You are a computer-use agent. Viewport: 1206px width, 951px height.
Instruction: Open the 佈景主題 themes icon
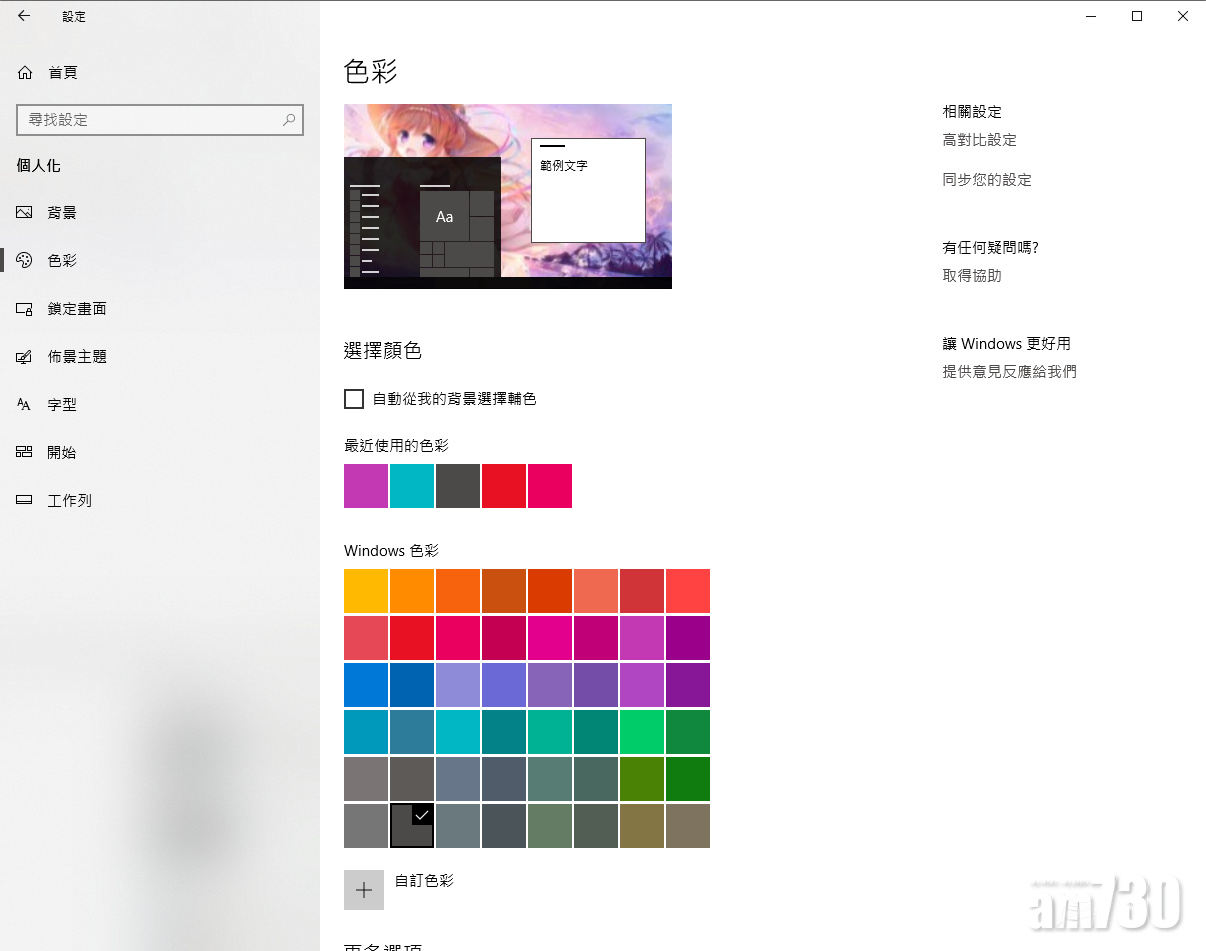click(25, 357)
